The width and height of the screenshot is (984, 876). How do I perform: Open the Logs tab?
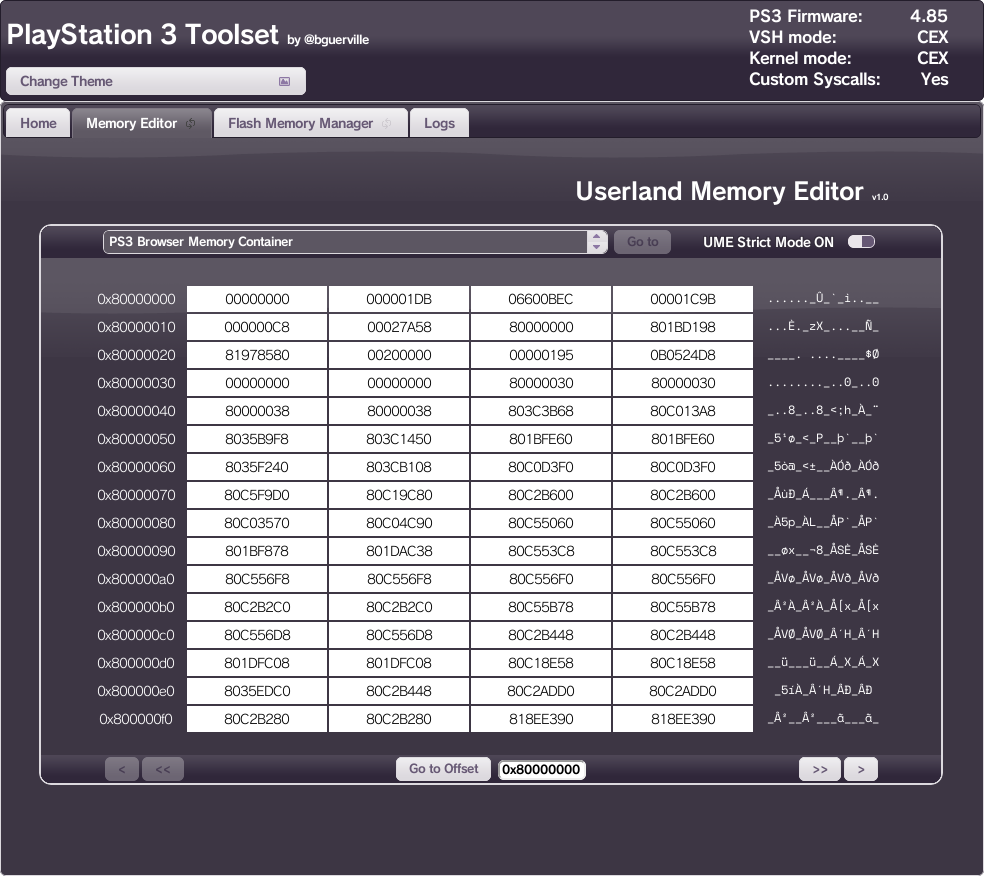pyautogui.click(x=439, y=123)
